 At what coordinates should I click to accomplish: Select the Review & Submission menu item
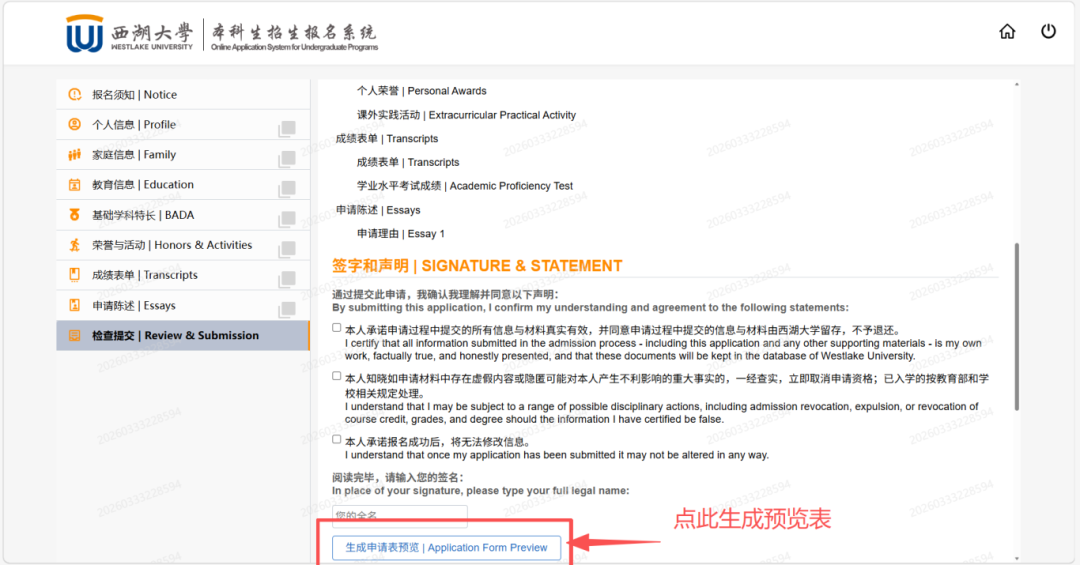pos(175,336)
